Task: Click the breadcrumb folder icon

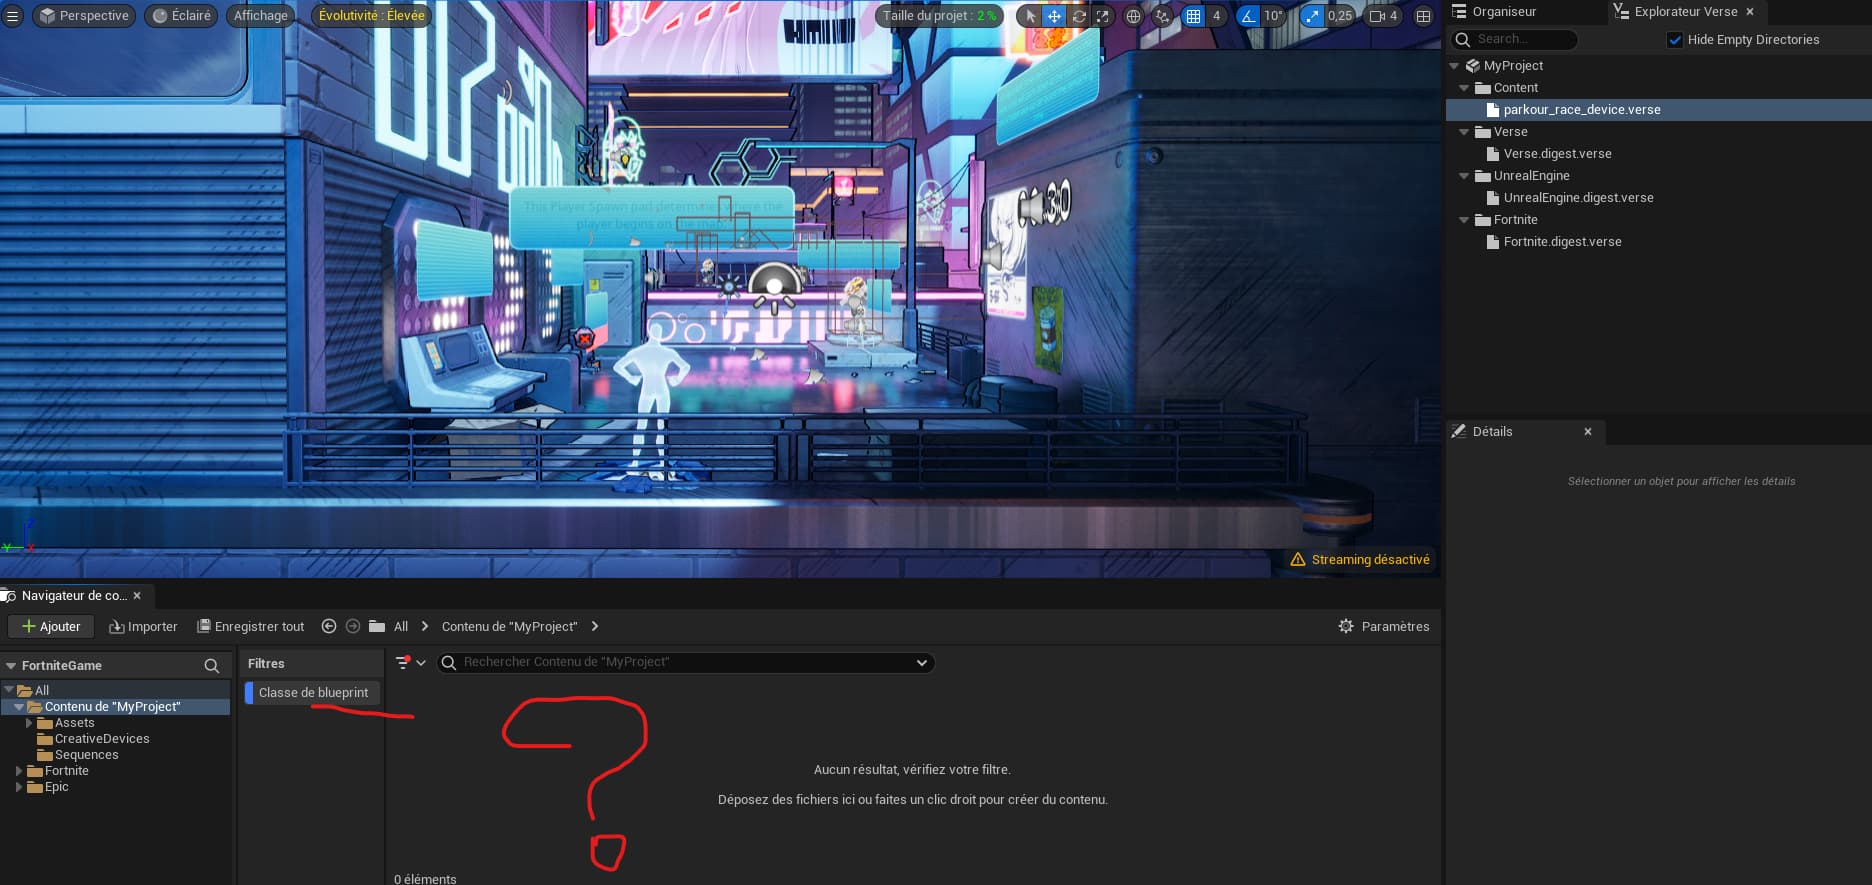Action: (x=377, y=626)
